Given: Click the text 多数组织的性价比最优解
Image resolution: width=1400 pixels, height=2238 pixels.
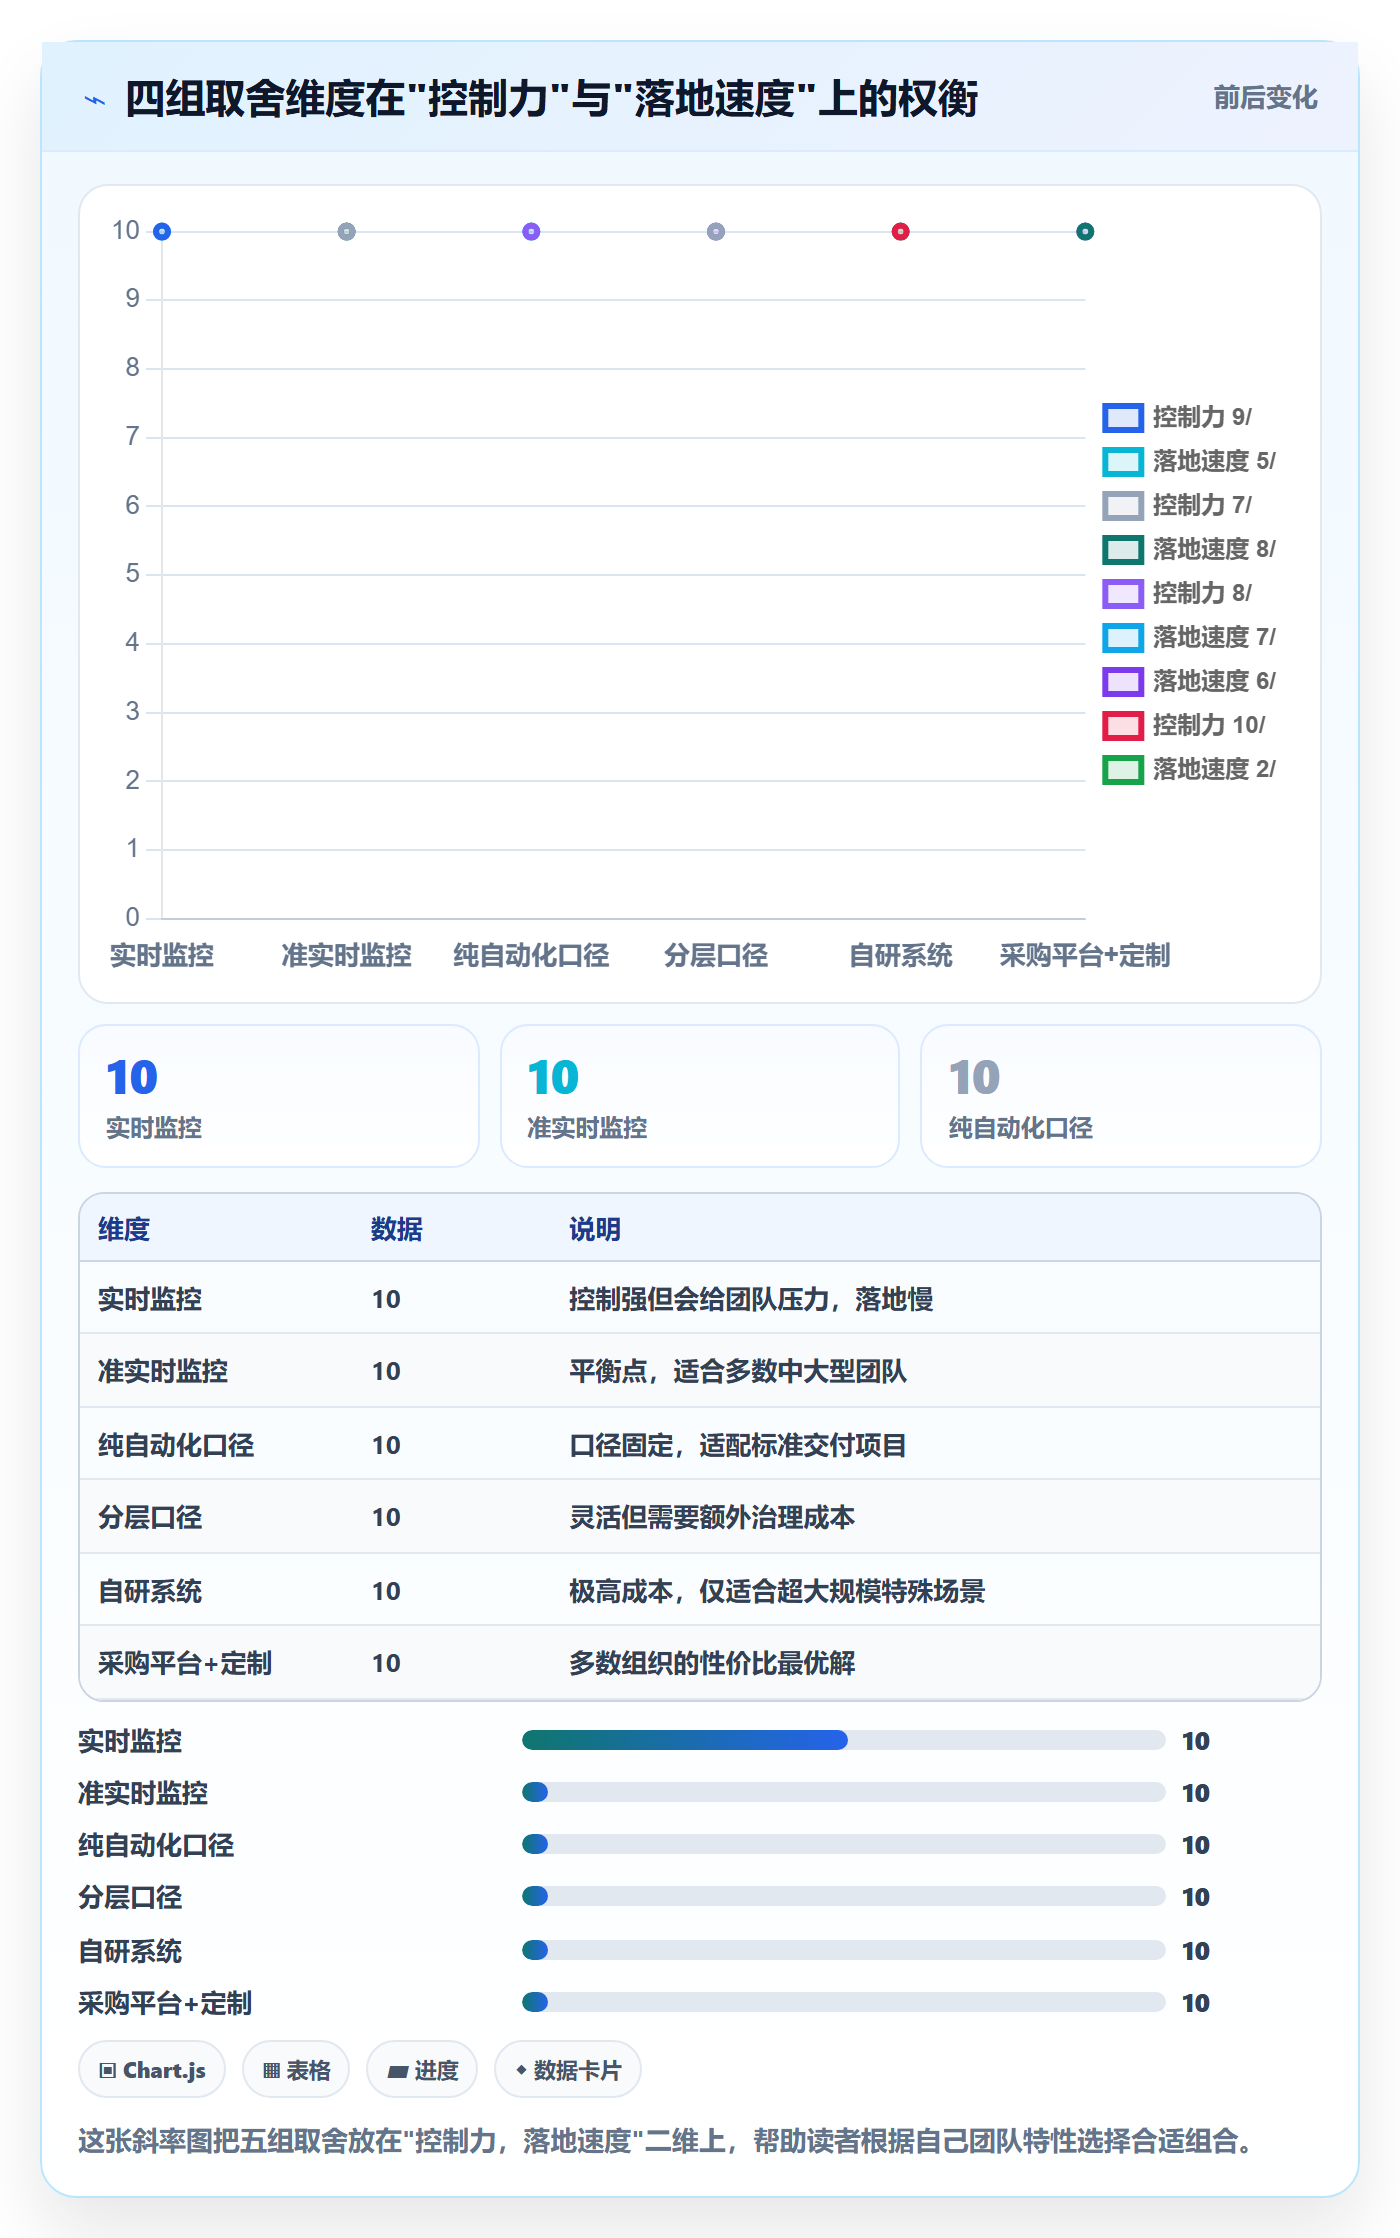Looking at the screenshot, I should click(x=712, y=1663).
